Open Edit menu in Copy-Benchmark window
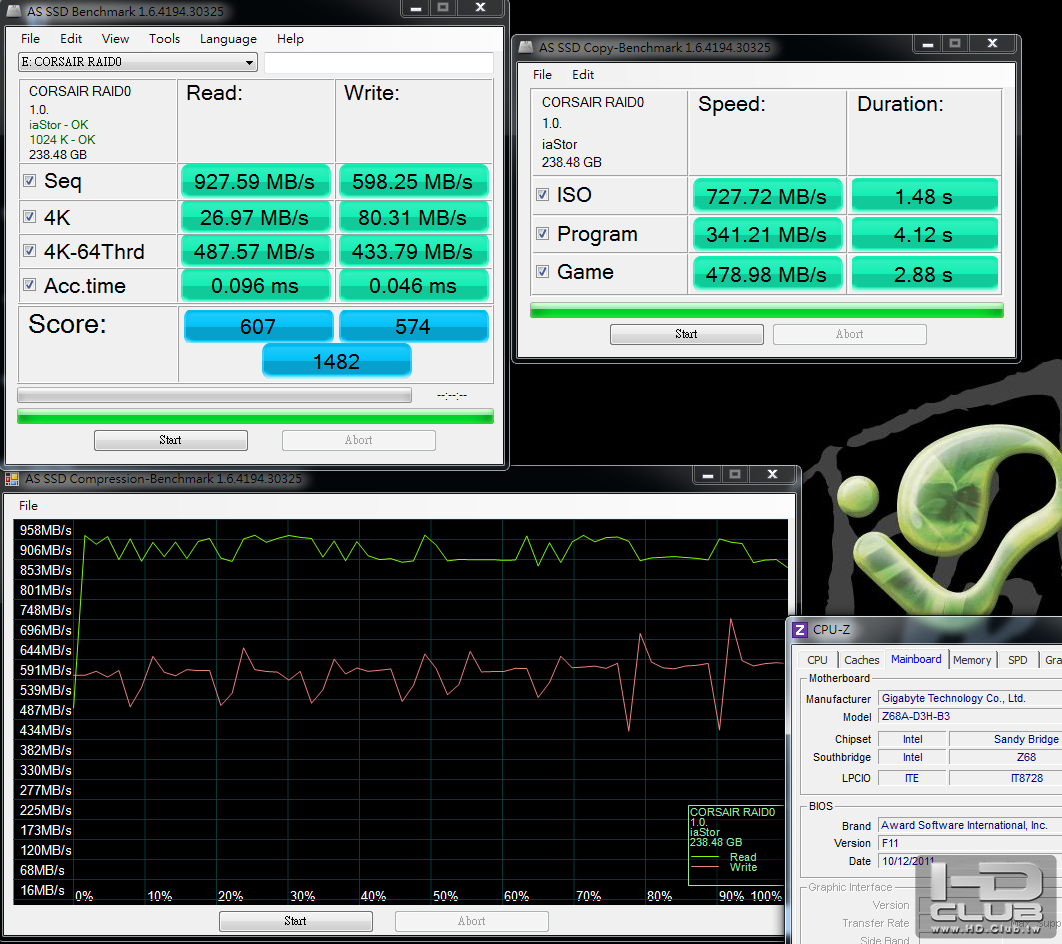 [x=582, y=74]
